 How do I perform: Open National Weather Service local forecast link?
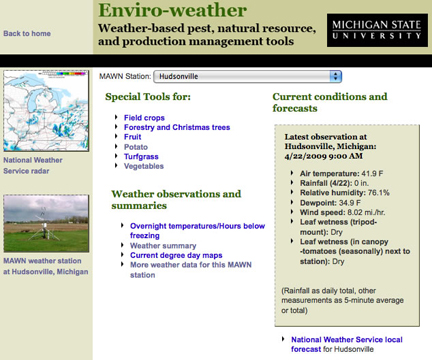click(x=347, y=344)
